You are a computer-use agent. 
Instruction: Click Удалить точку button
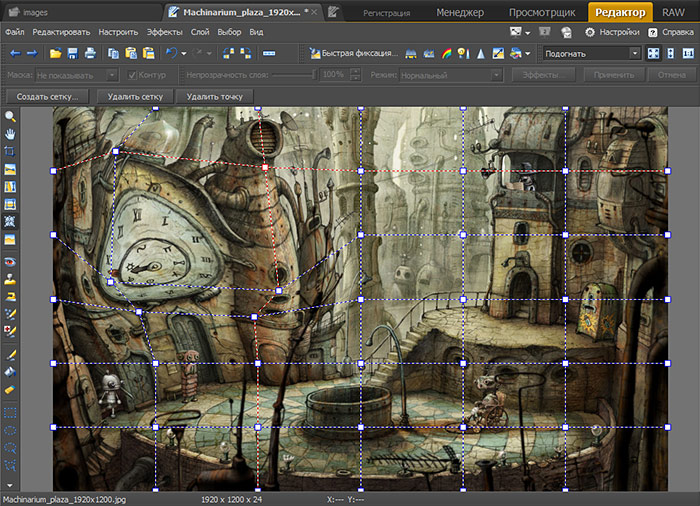point(215,96)
